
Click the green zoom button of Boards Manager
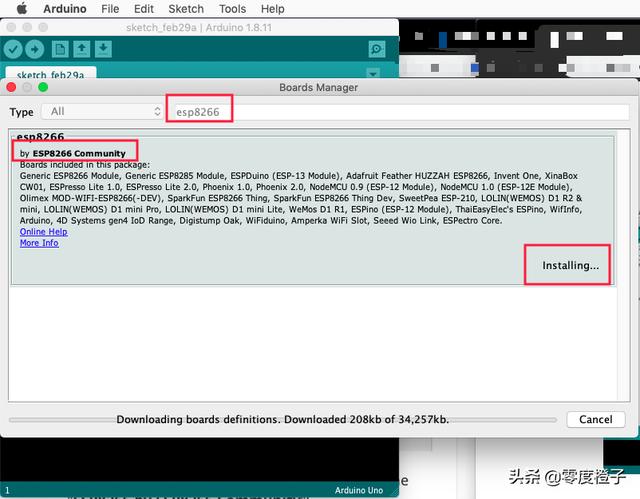pyautogui.click(x=43, y=87)
